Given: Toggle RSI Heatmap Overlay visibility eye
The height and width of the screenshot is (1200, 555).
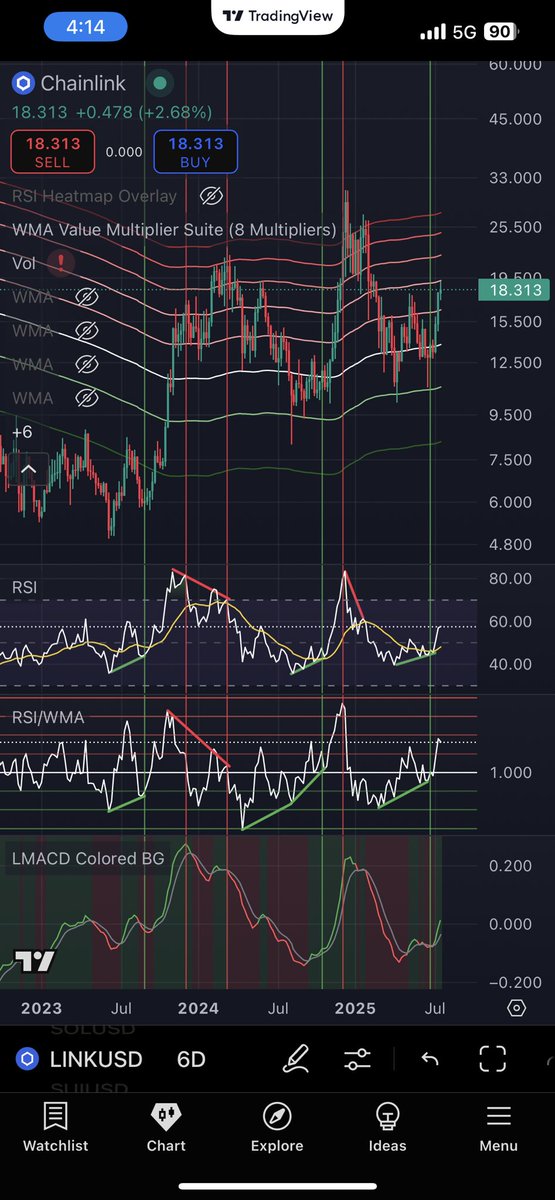Looking at the screenshot, I should coord(210,196).
